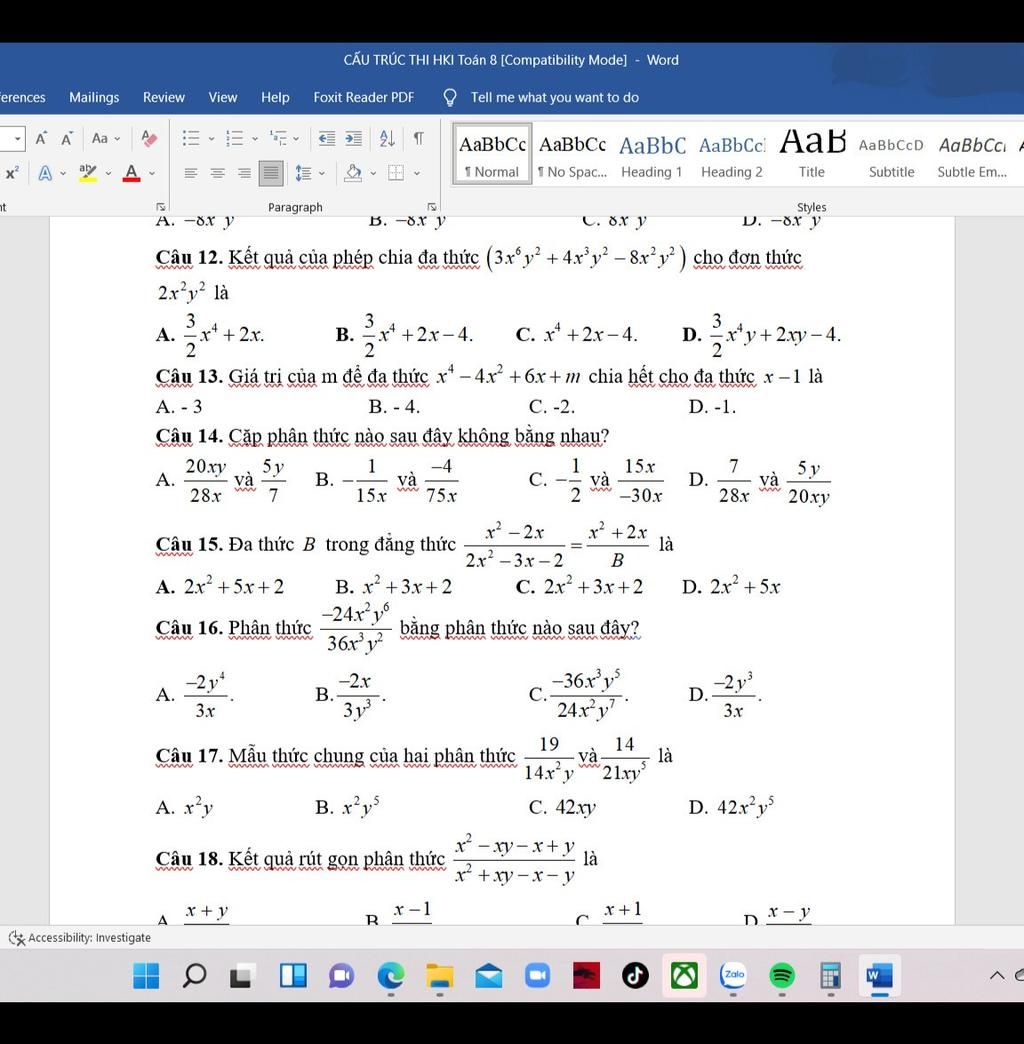Expand Numbering dropdown arrow

pos(255,139)
